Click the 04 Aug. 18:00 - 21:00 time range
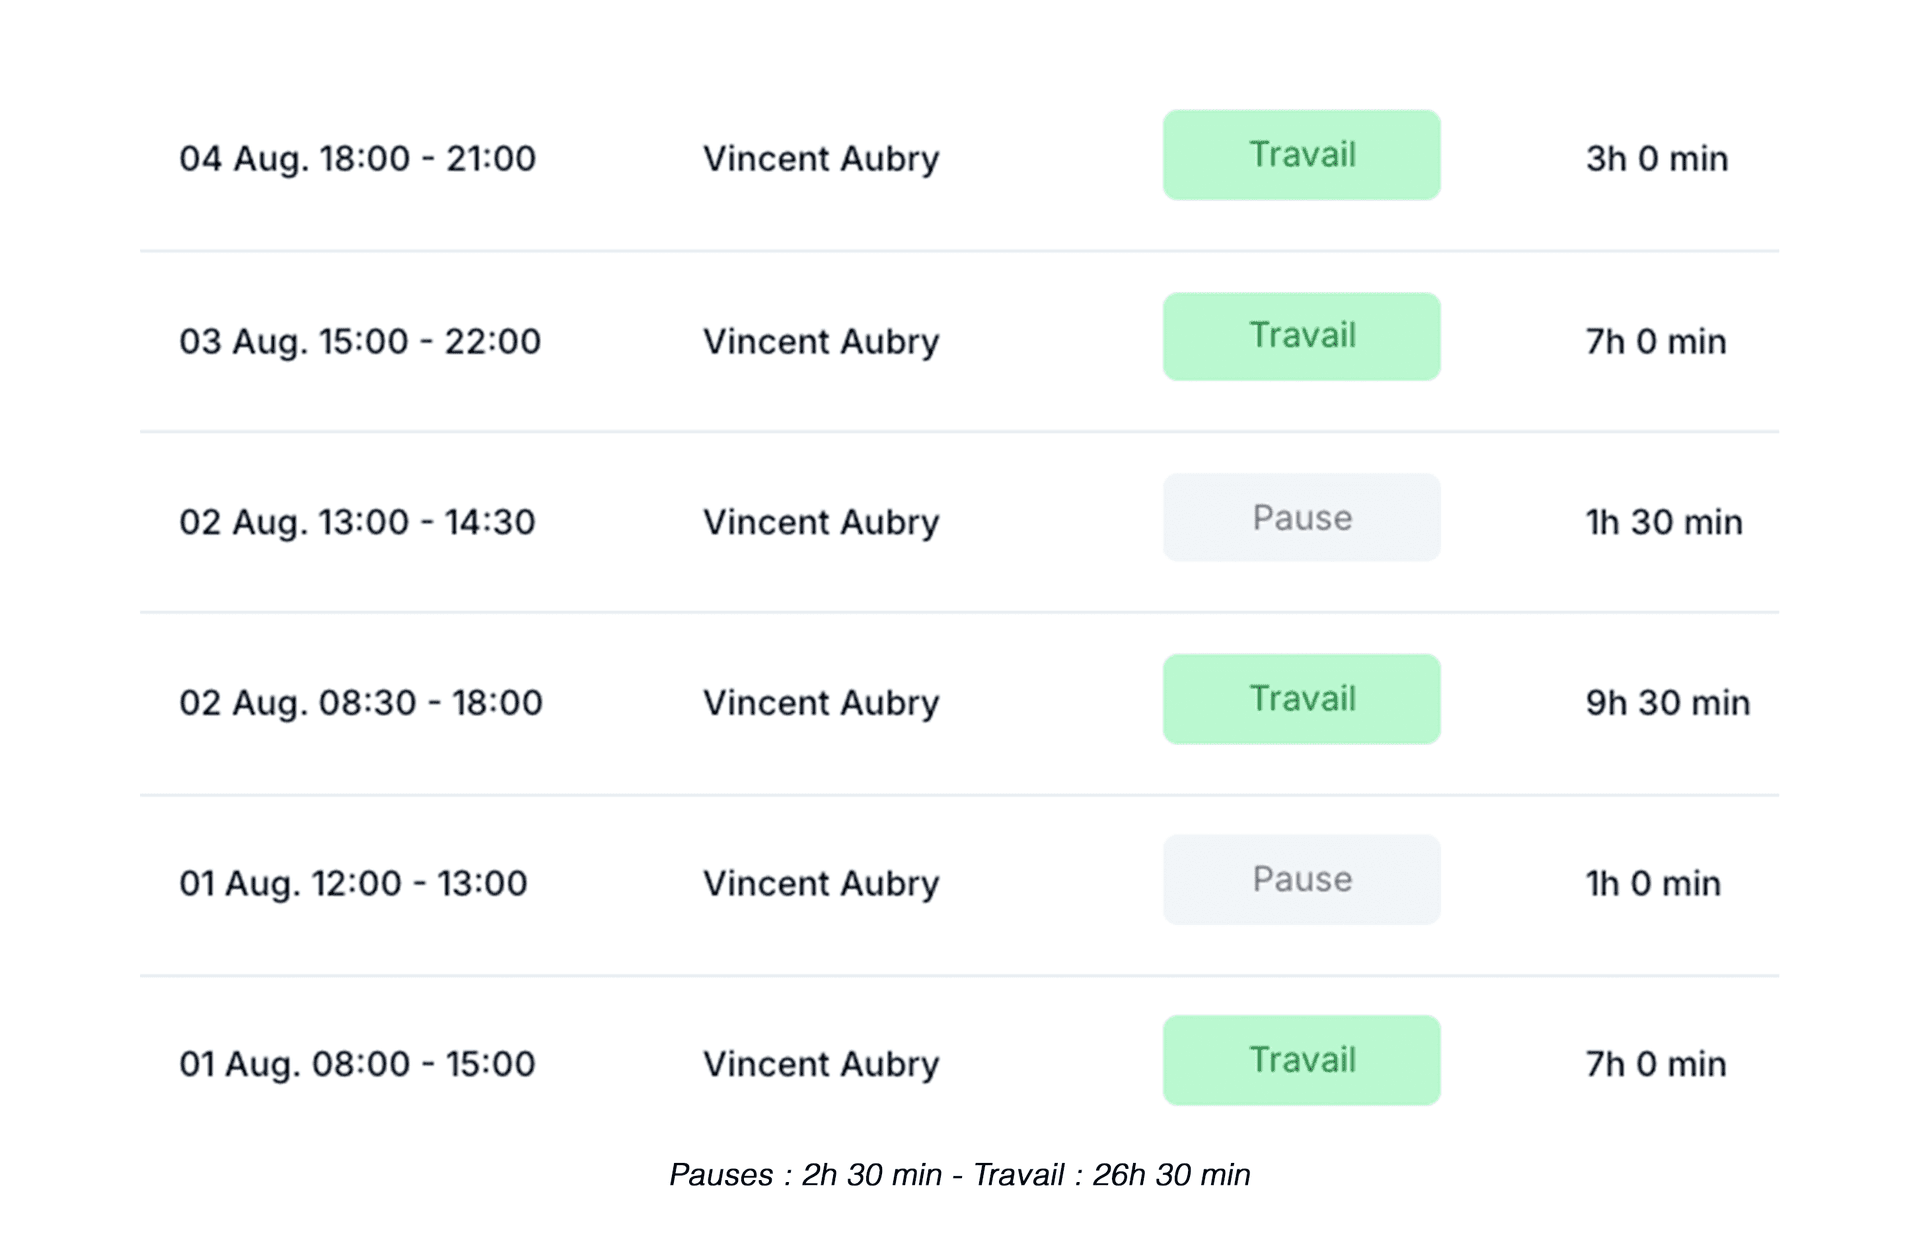The image size is (1920, 1233). point(357,159)
